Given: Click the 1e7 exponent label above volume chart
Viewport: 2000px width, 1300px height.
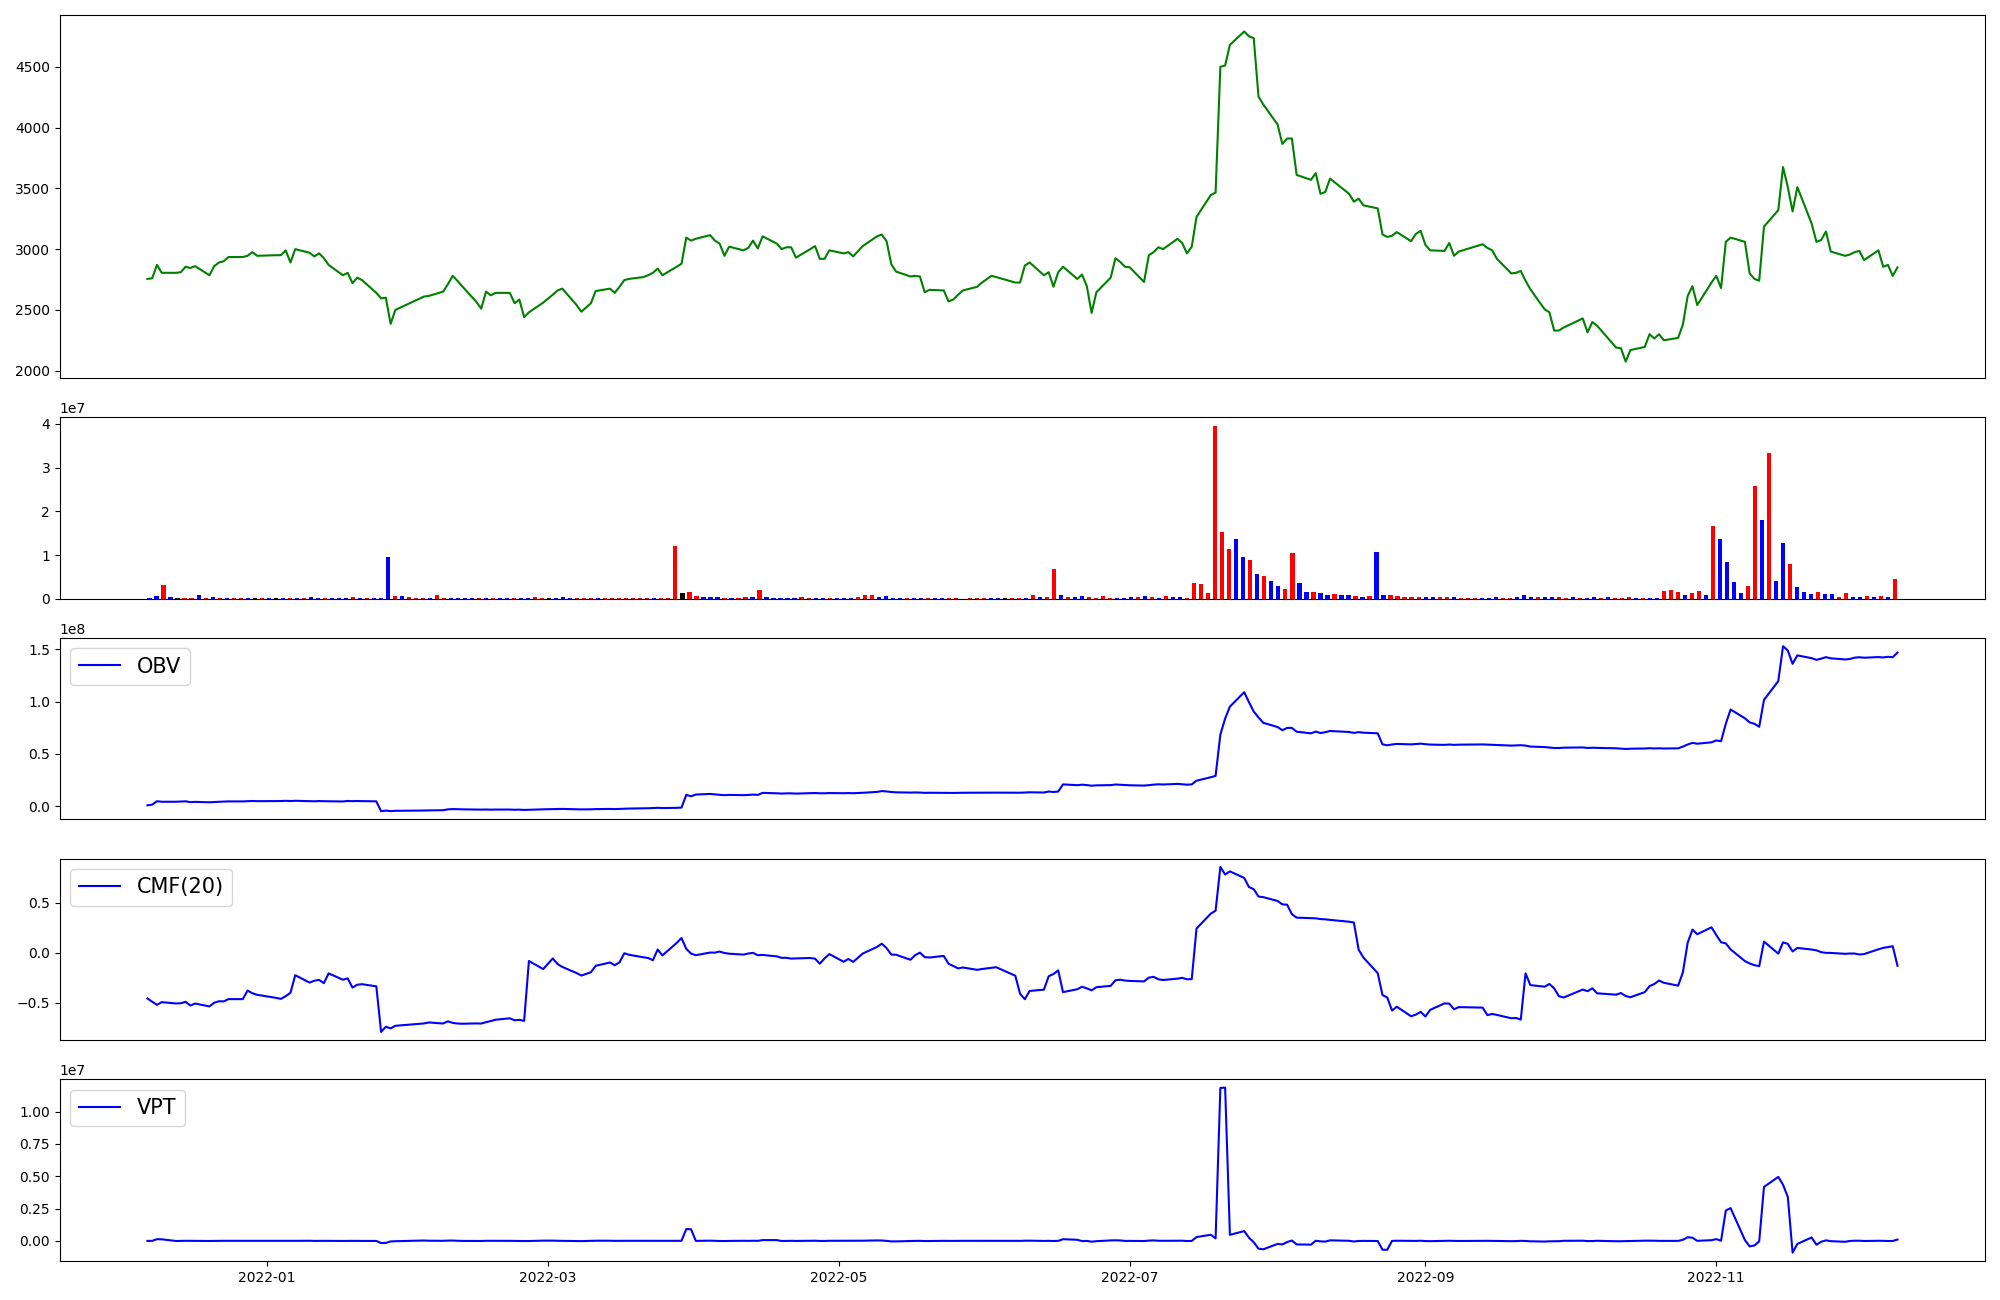Looking at the screenshot, I should click(72, 408).
